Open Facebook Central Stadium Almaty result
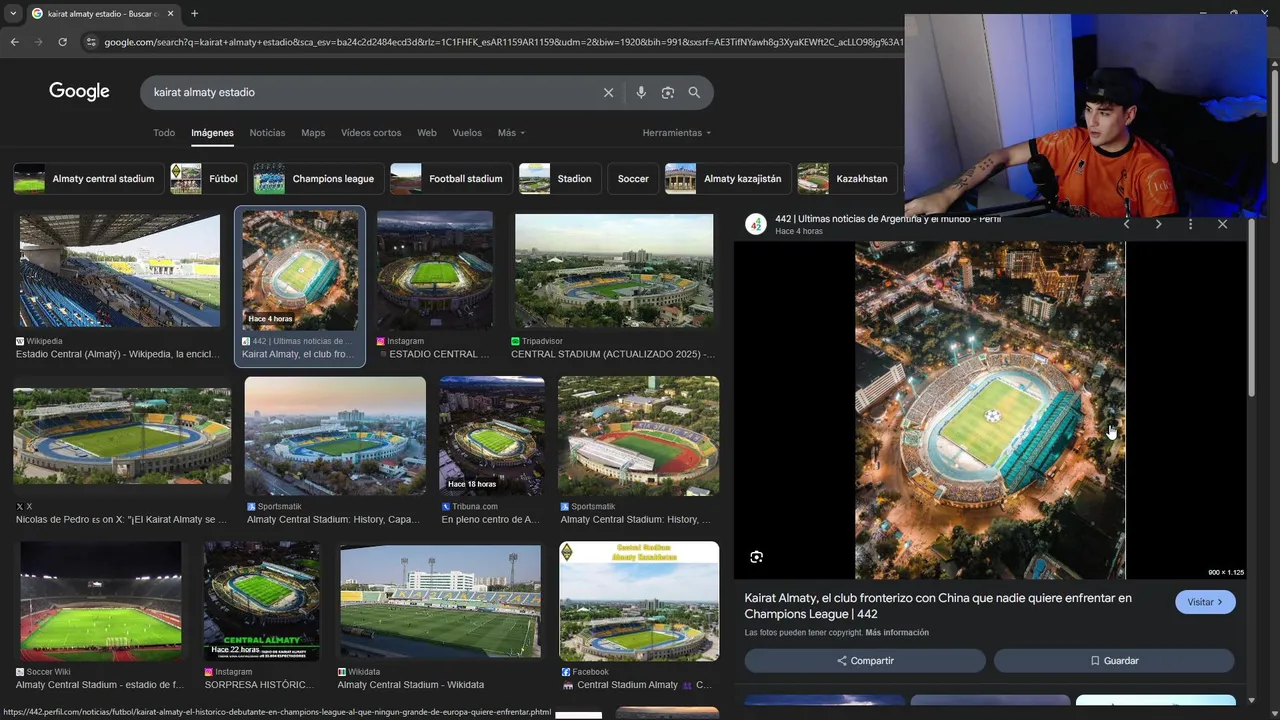The image size is (1280, 720). click(639, 601)
